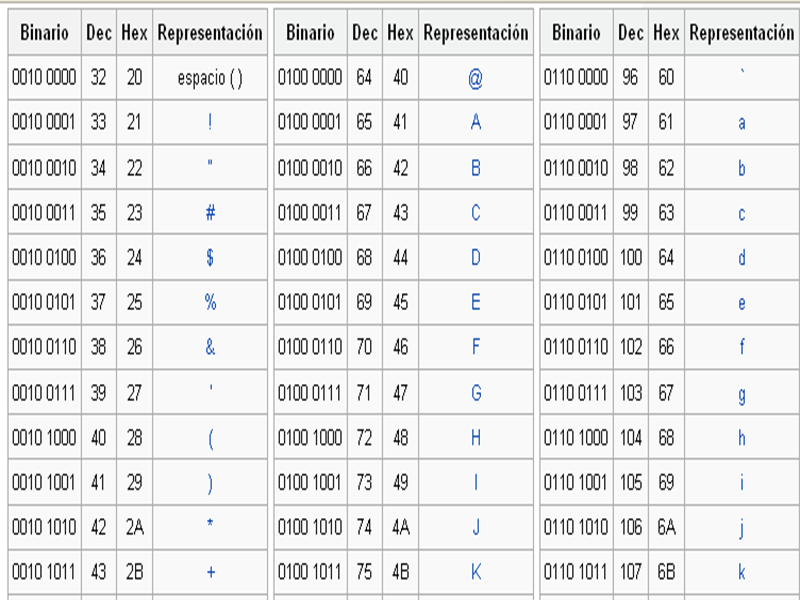
Task: Click the lowercase g link
Action: (742, 395)
